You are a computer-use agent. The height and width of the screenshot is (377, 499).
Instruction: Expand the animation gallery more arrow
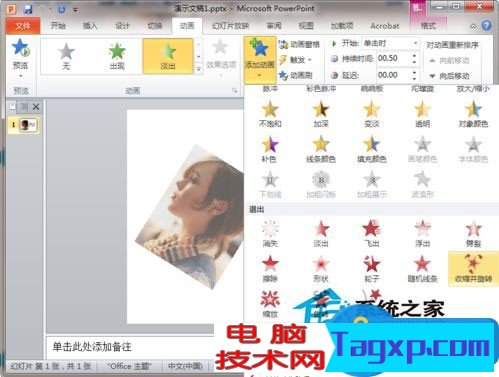(x=198, y=69)
